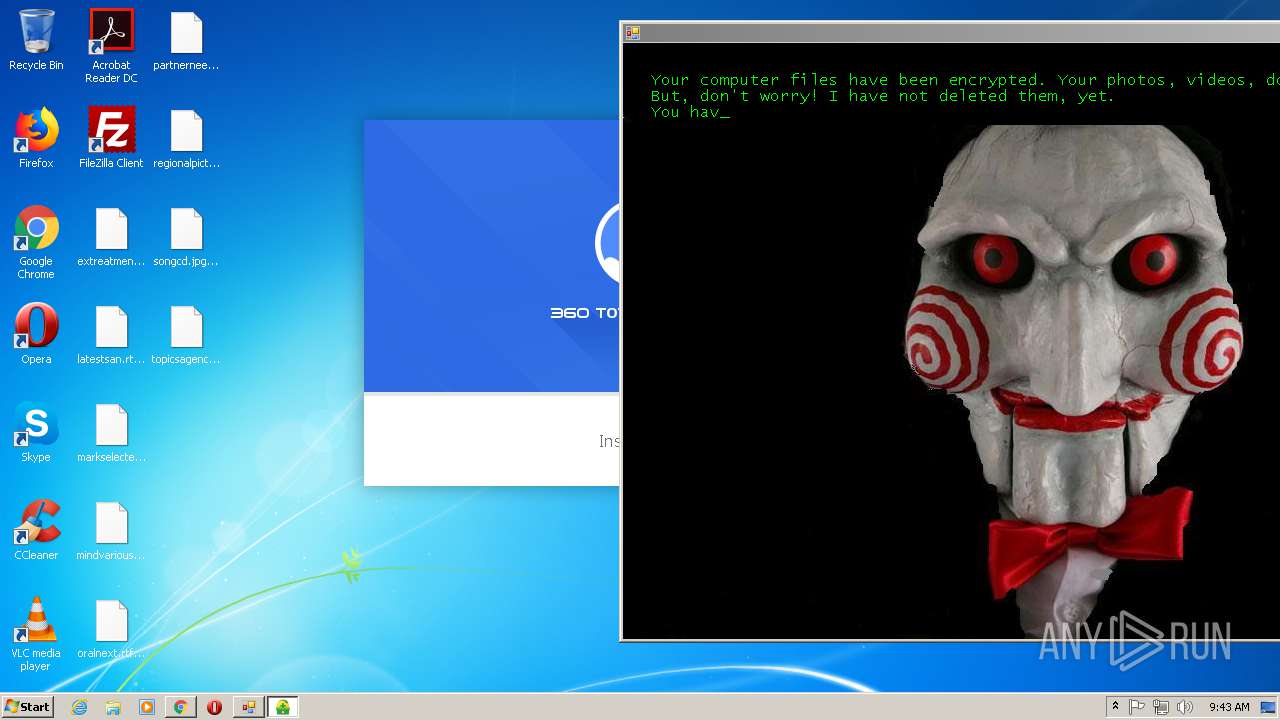
Task: Open the partnernee file on desktop
Action: coord(186,41)
